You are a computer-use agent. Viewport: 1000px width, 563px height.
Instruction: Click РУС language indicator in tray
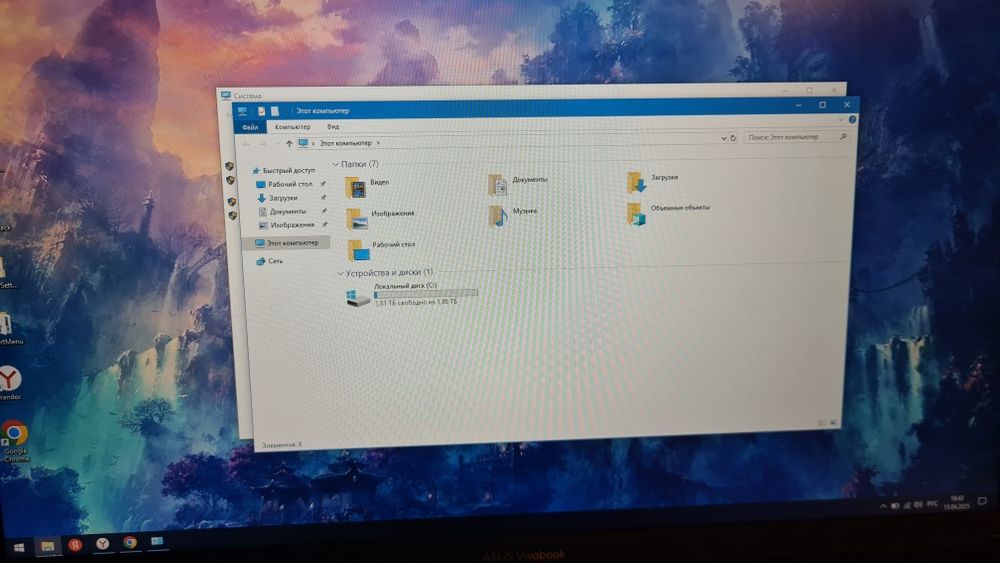click(932, 504)
